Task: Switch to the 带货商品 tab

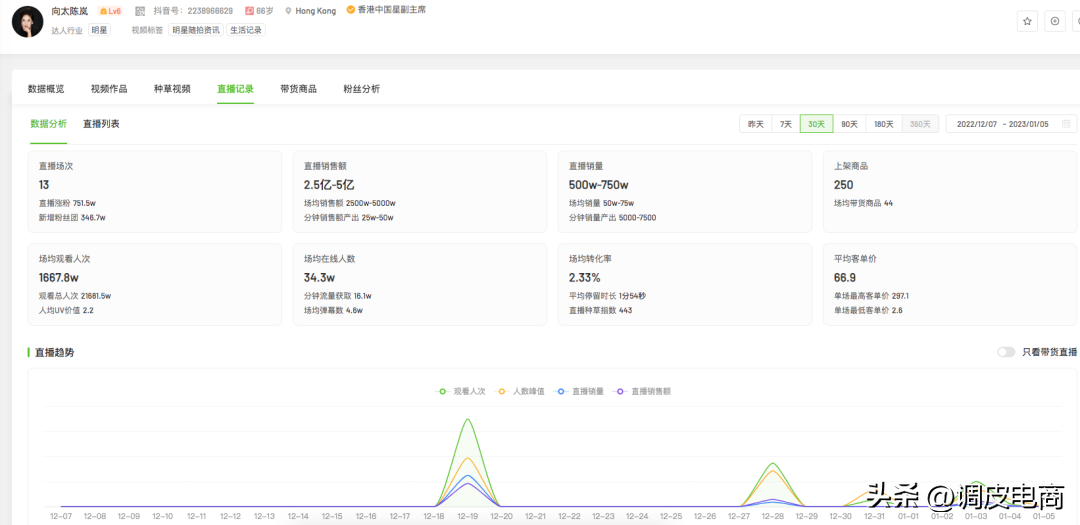Action: point(298,89)
